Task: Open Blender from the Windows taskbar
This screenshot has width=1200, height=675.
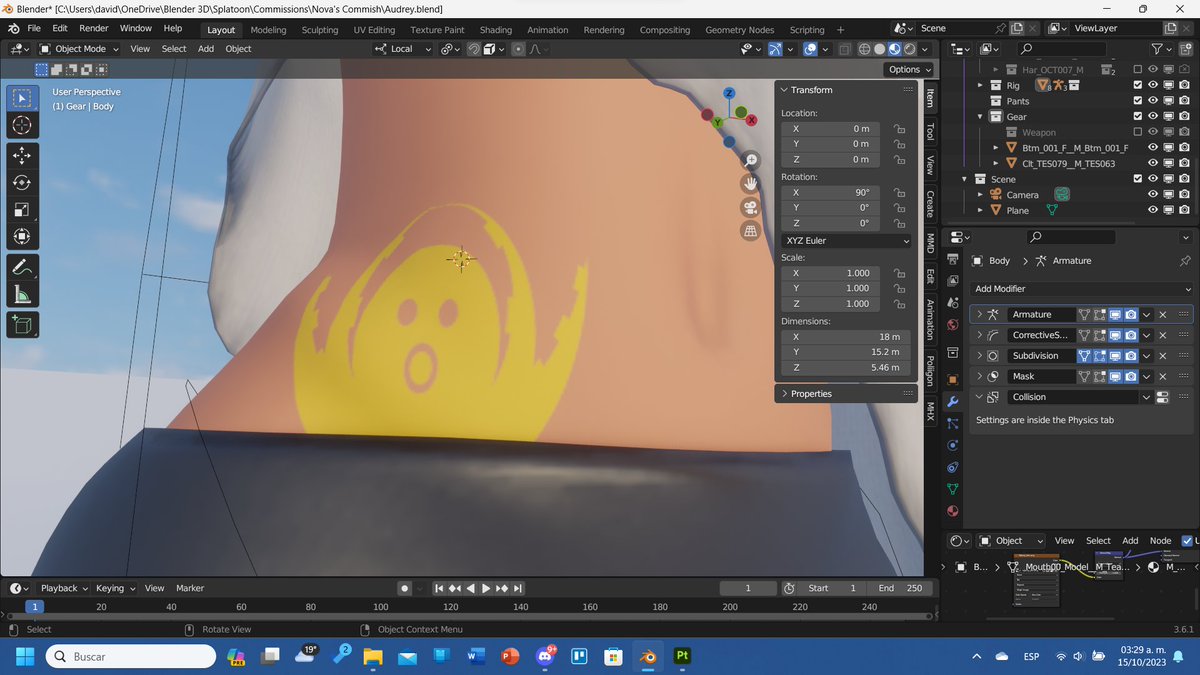Action: (x=648, y=656)
